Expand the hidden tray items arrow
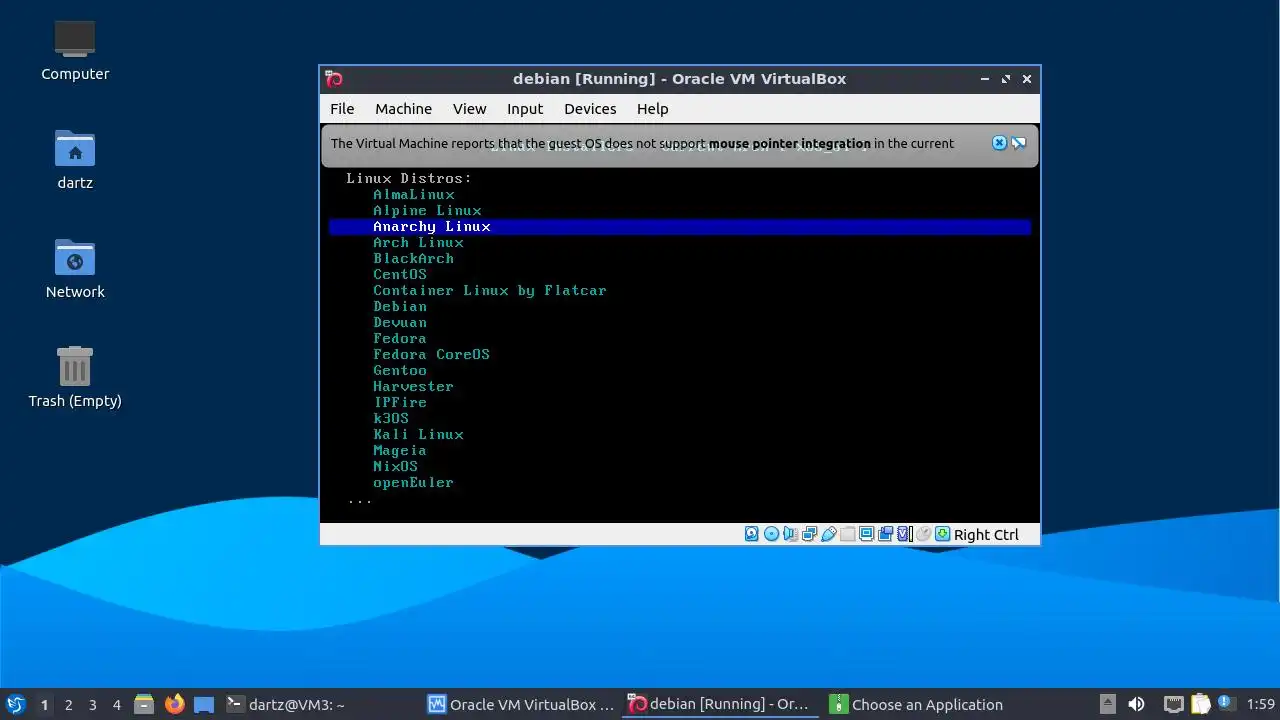This screenshot has height=720, width=1280. 1107,704
